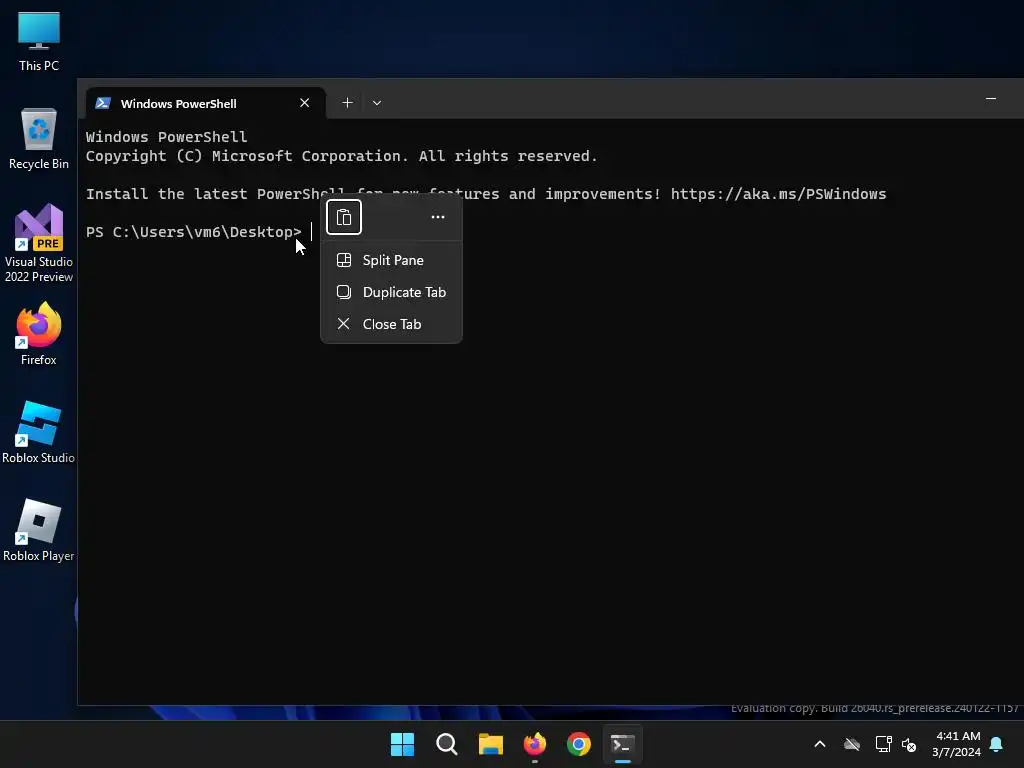Open Google Chrome from taskbar

(x=579, y=744)
